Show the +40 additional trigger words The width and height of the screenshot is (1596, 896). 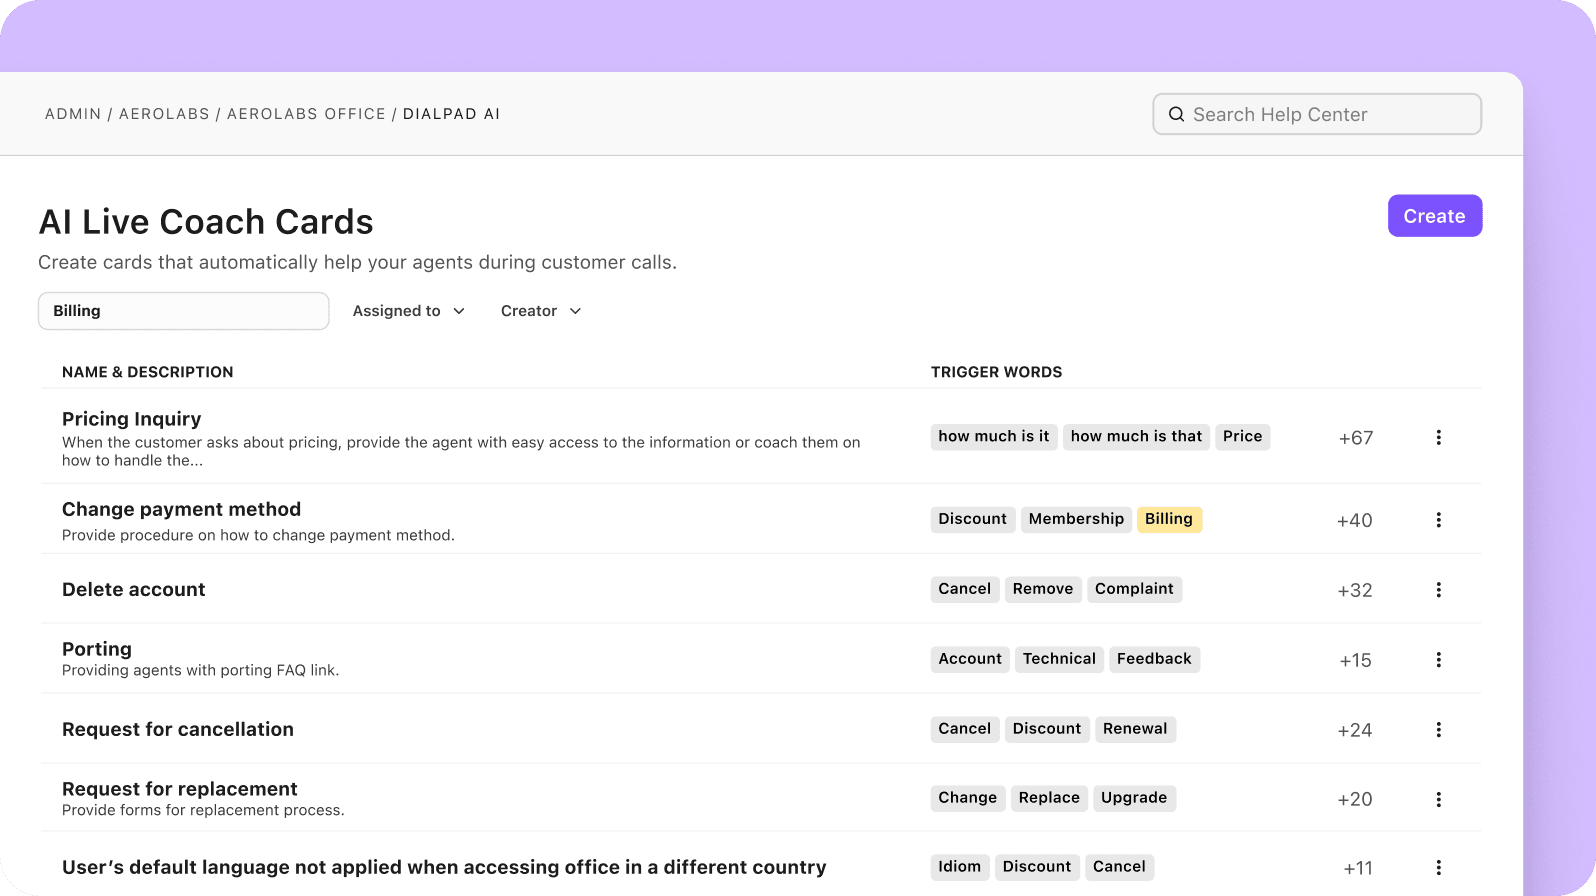point(1355,521)
